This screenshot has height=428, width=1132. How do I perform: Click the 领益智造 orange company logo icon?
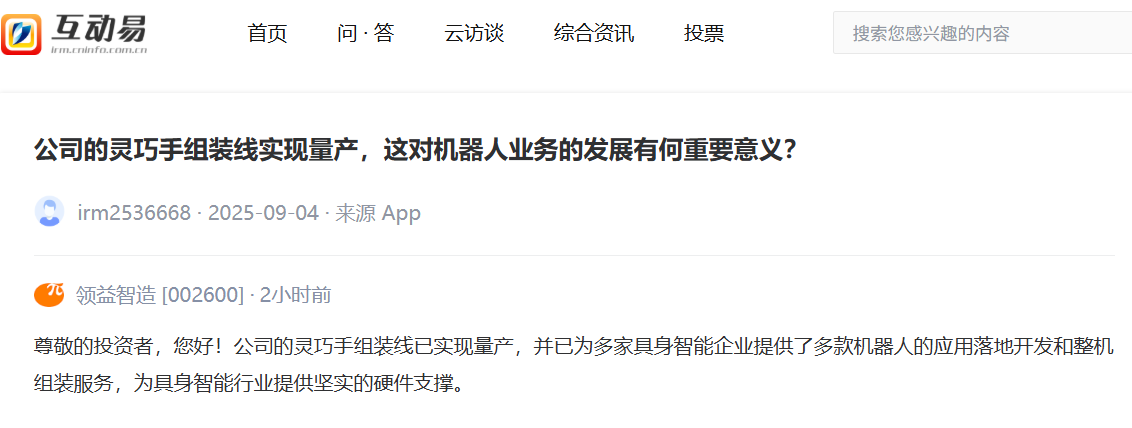click(49, 294)
